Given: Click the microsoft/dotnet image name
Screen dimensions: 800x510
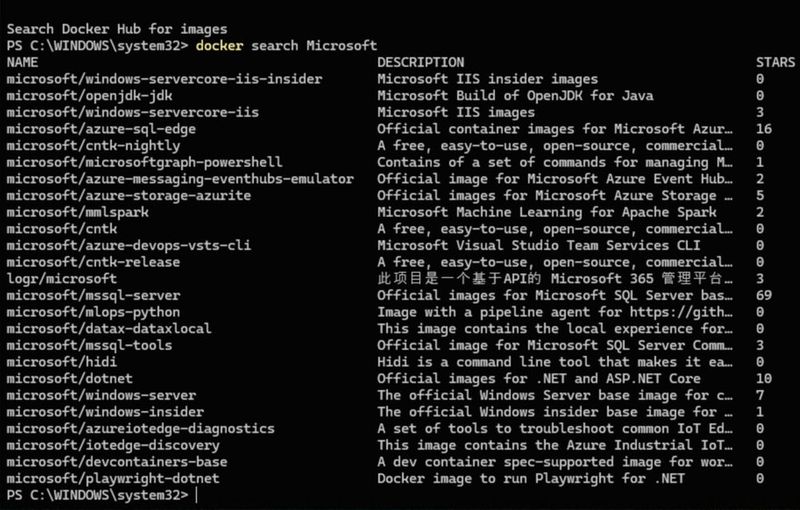Looking at the screenshot, I should tap(68, 379).
